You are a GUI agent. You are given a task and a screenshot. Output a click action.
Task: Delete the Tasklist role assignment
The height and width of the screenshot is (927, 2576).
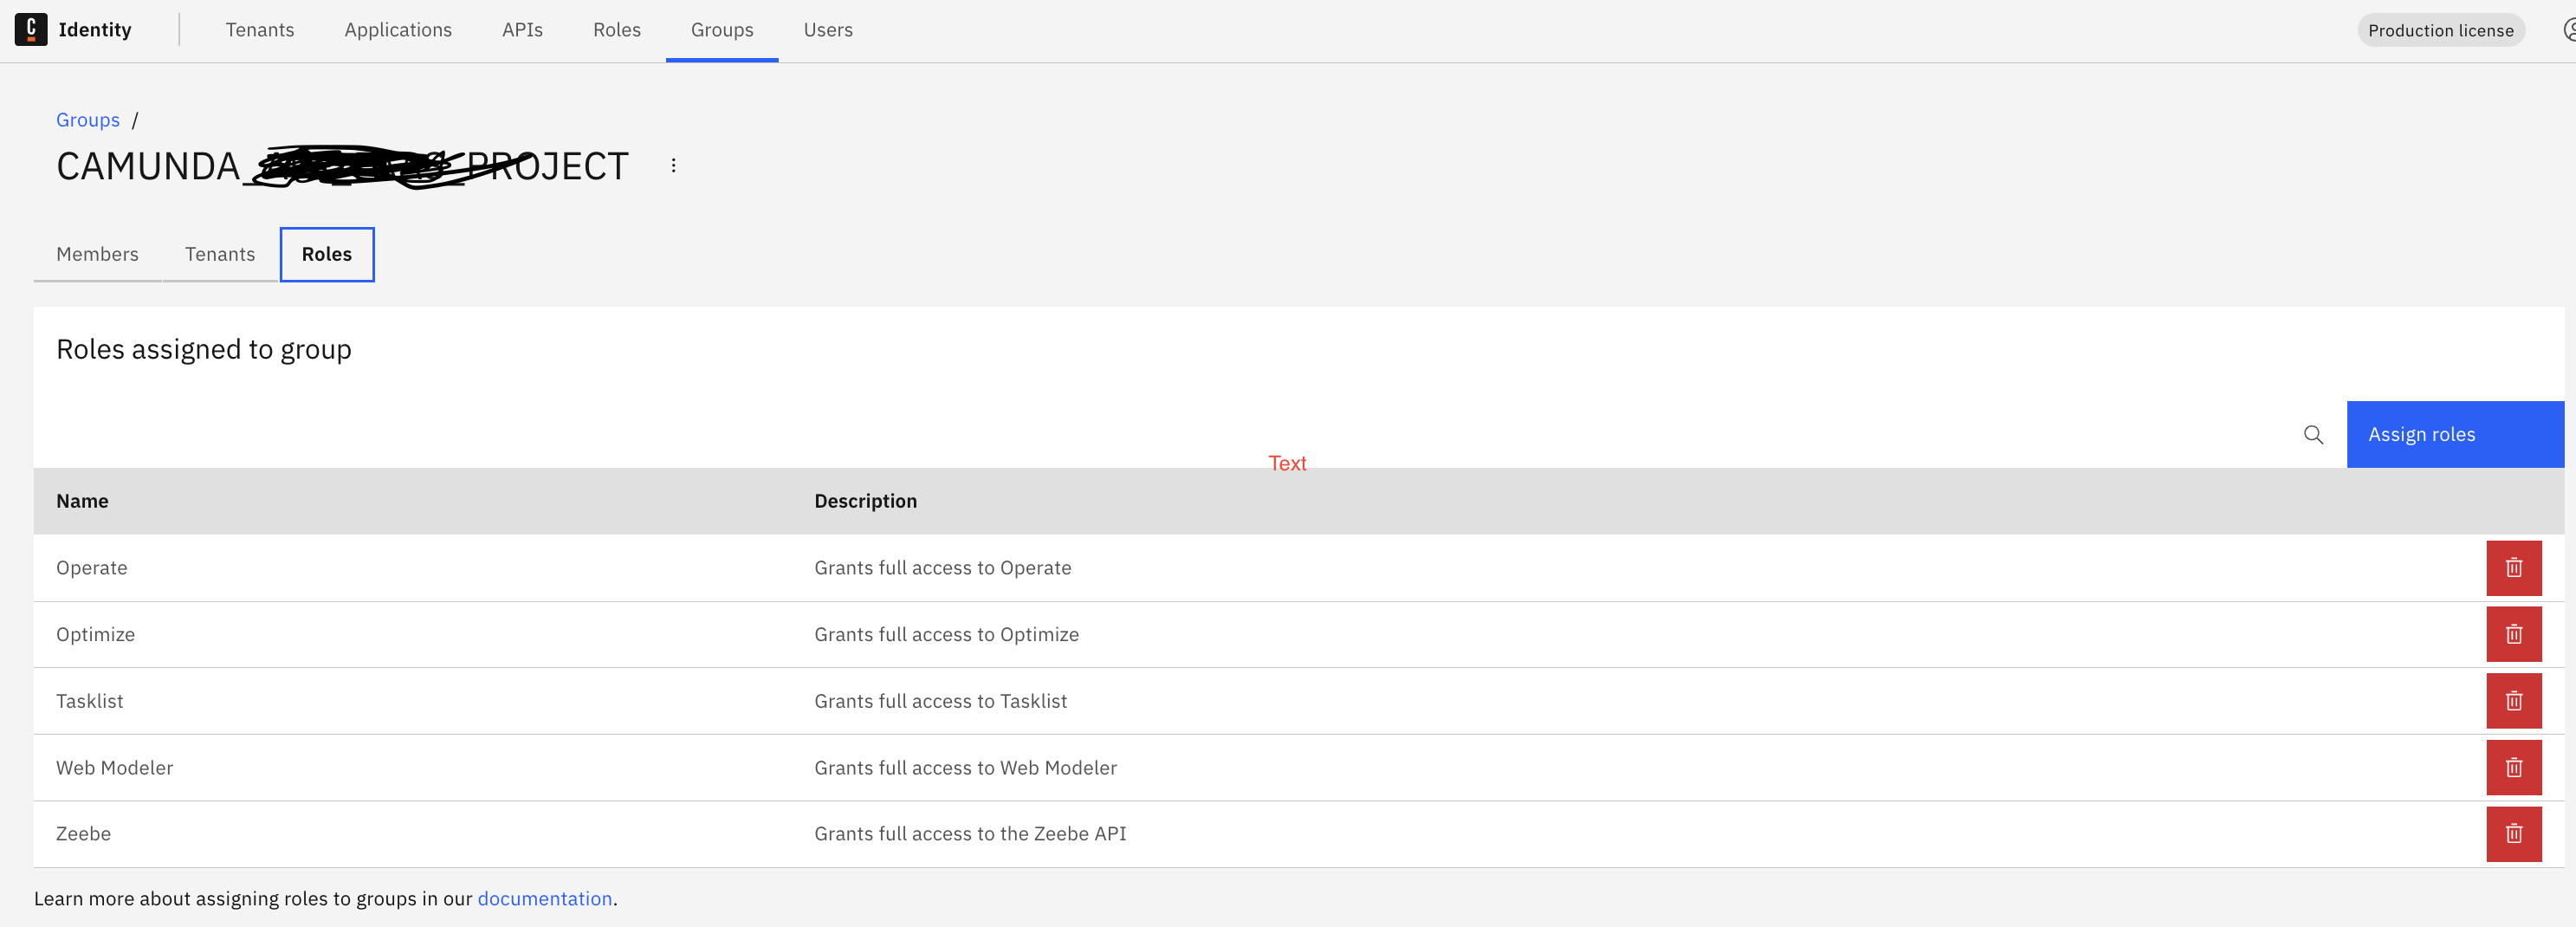2514,701
